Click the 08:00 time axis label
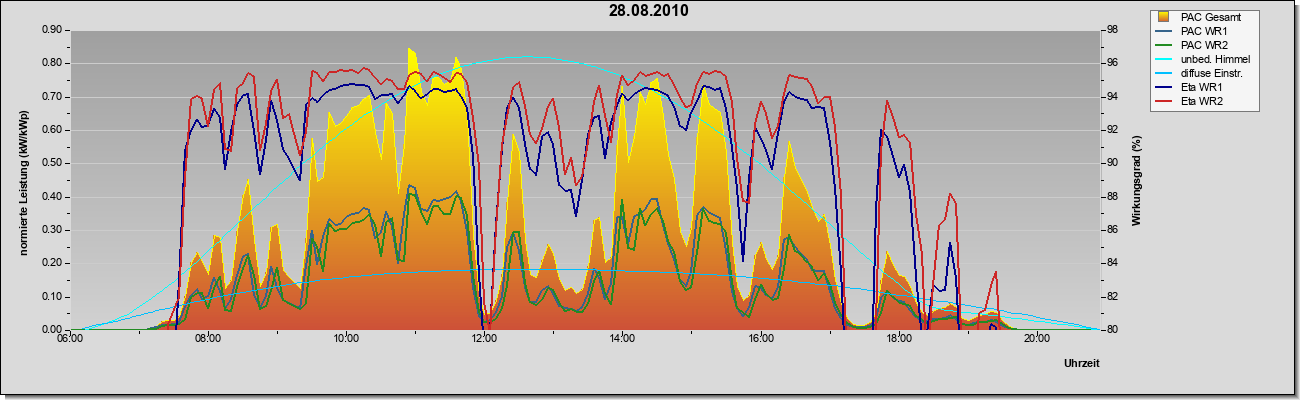Viewport: 1300px width, 400px height. [208, 339]
